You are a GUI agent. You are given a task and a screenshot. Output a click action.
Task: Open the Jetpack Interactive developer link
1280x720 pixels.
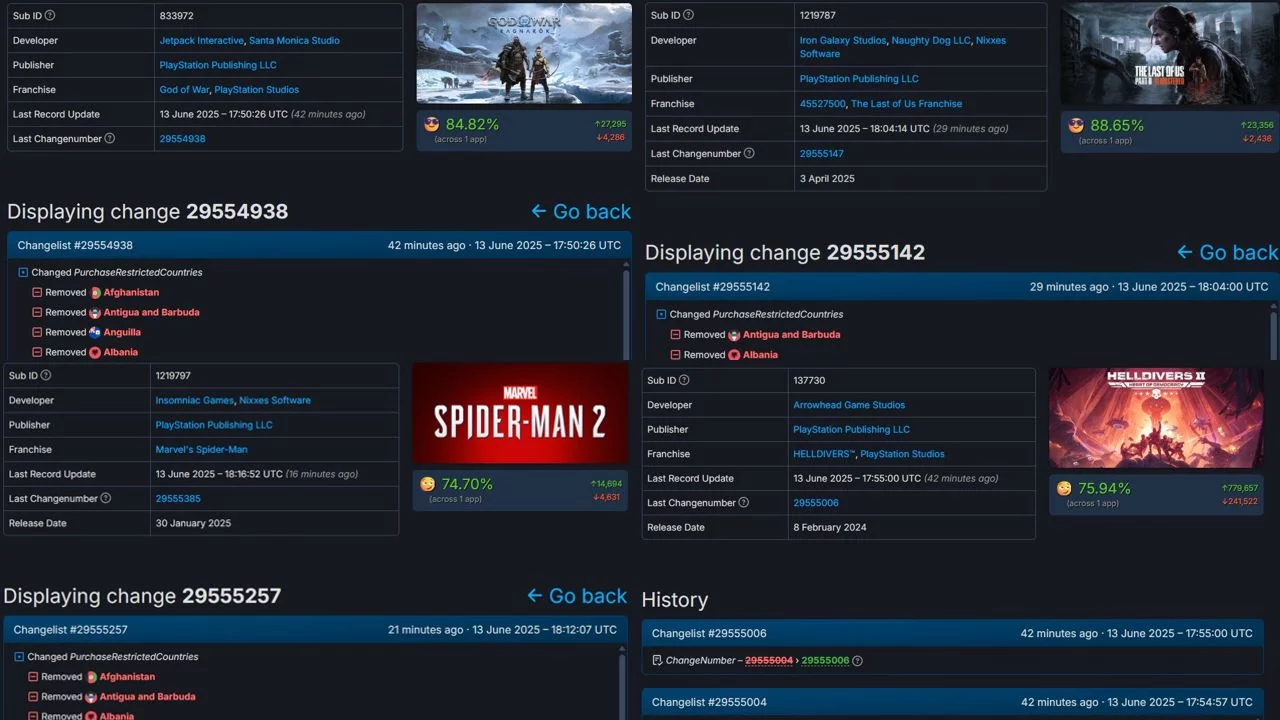(x=201, y=41)
